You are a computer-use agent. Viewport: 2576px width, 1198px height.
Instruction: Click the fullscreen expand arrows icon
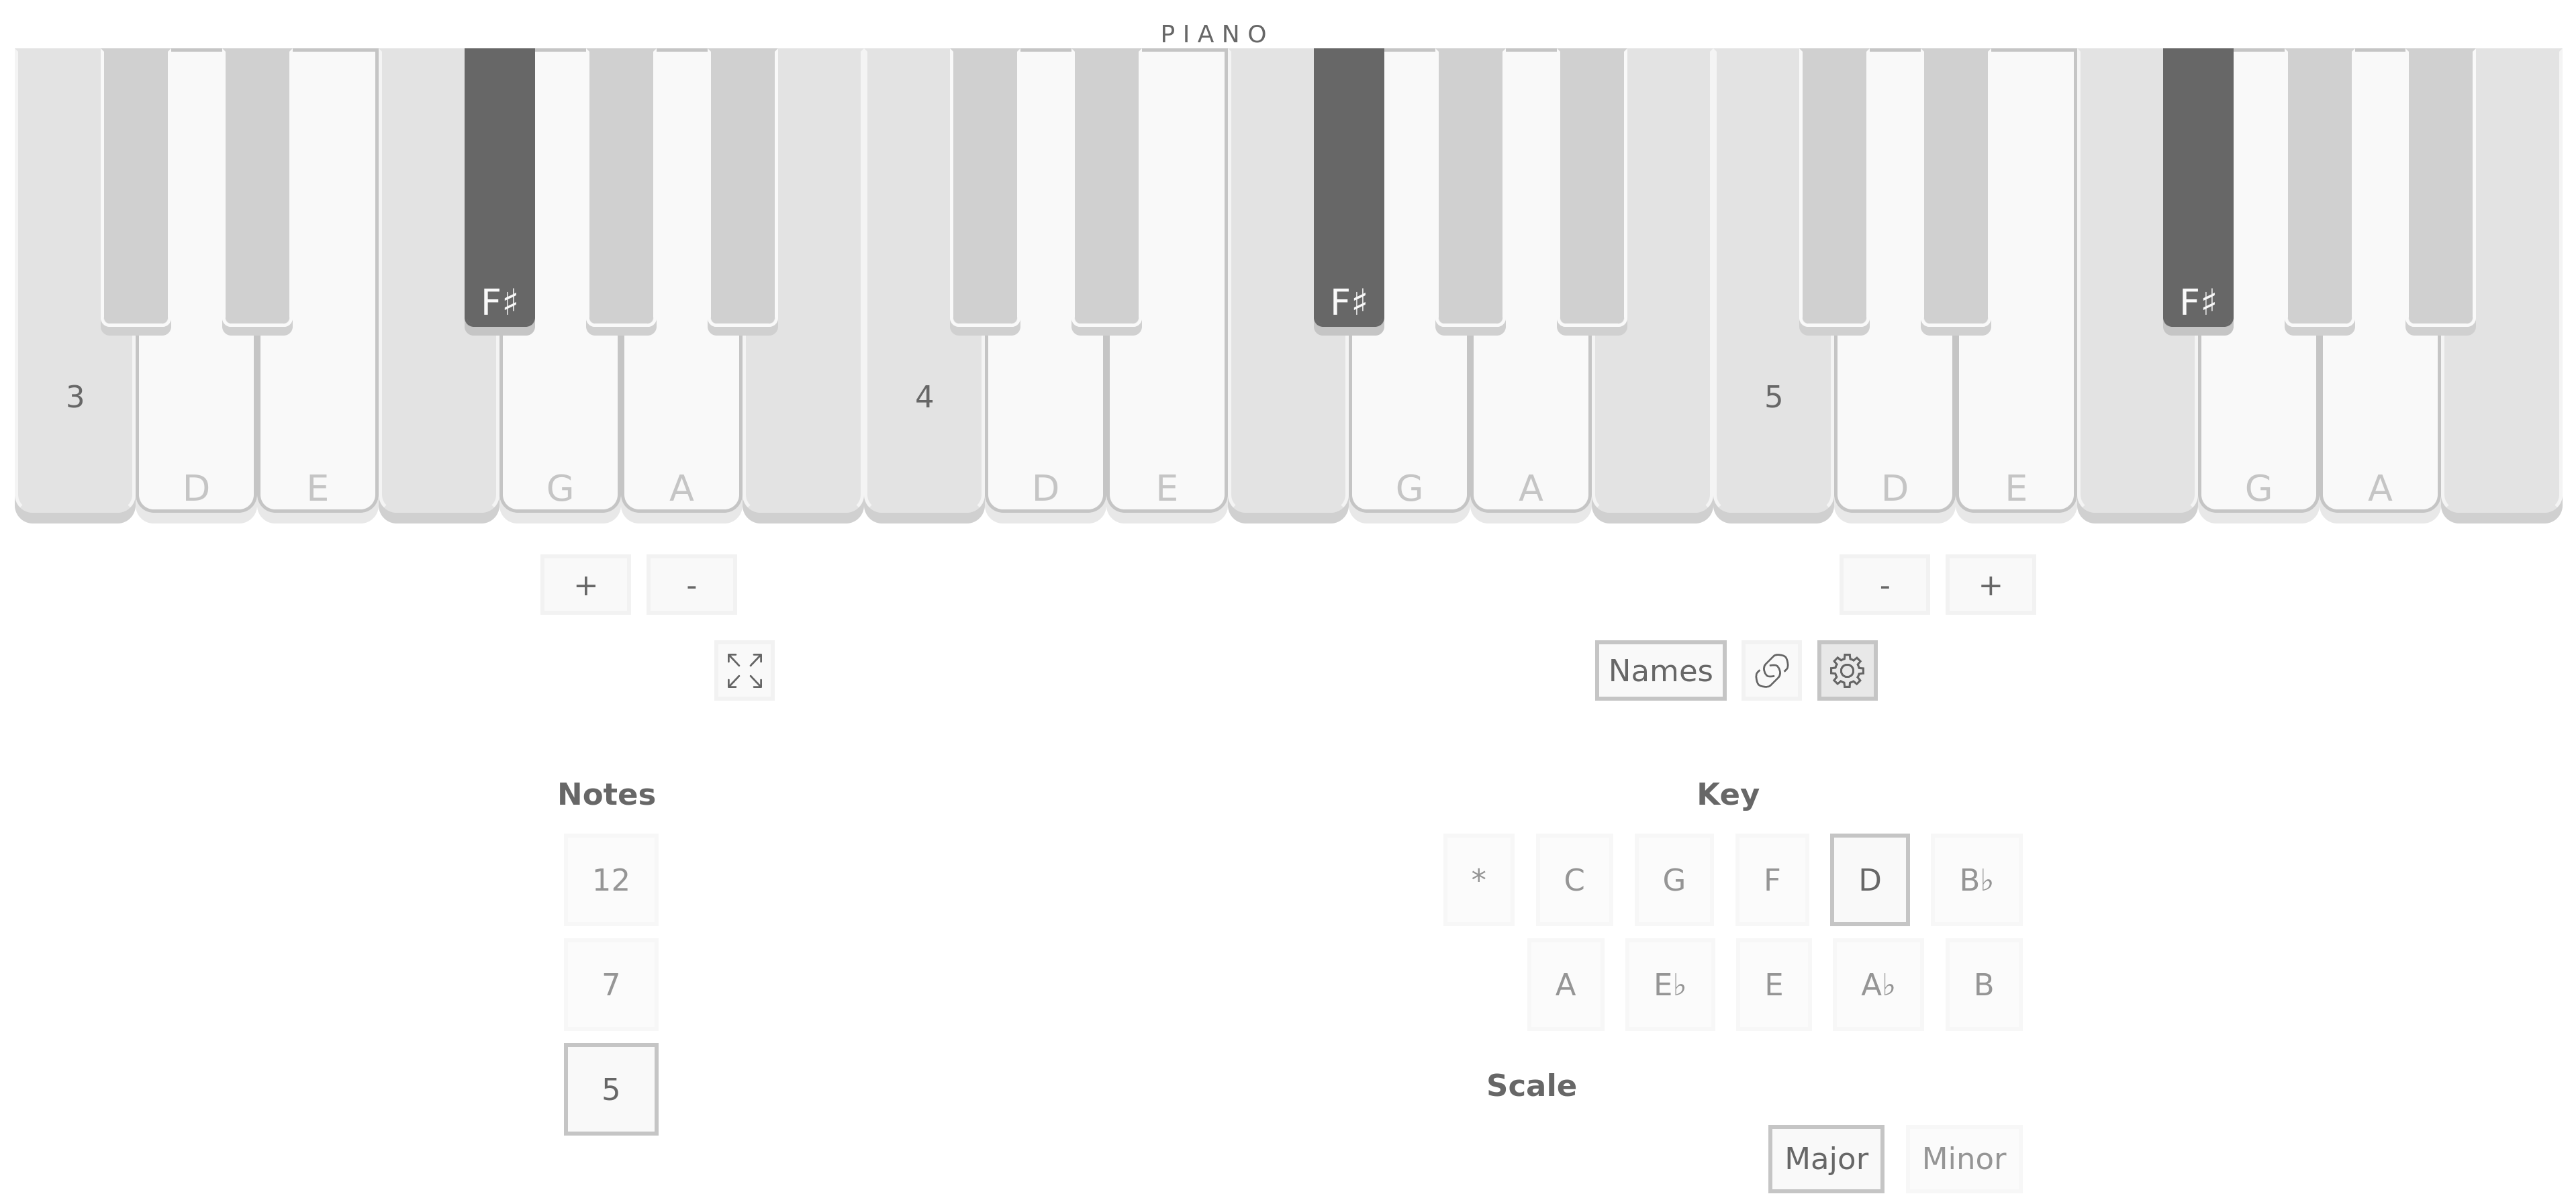point(744,670)
